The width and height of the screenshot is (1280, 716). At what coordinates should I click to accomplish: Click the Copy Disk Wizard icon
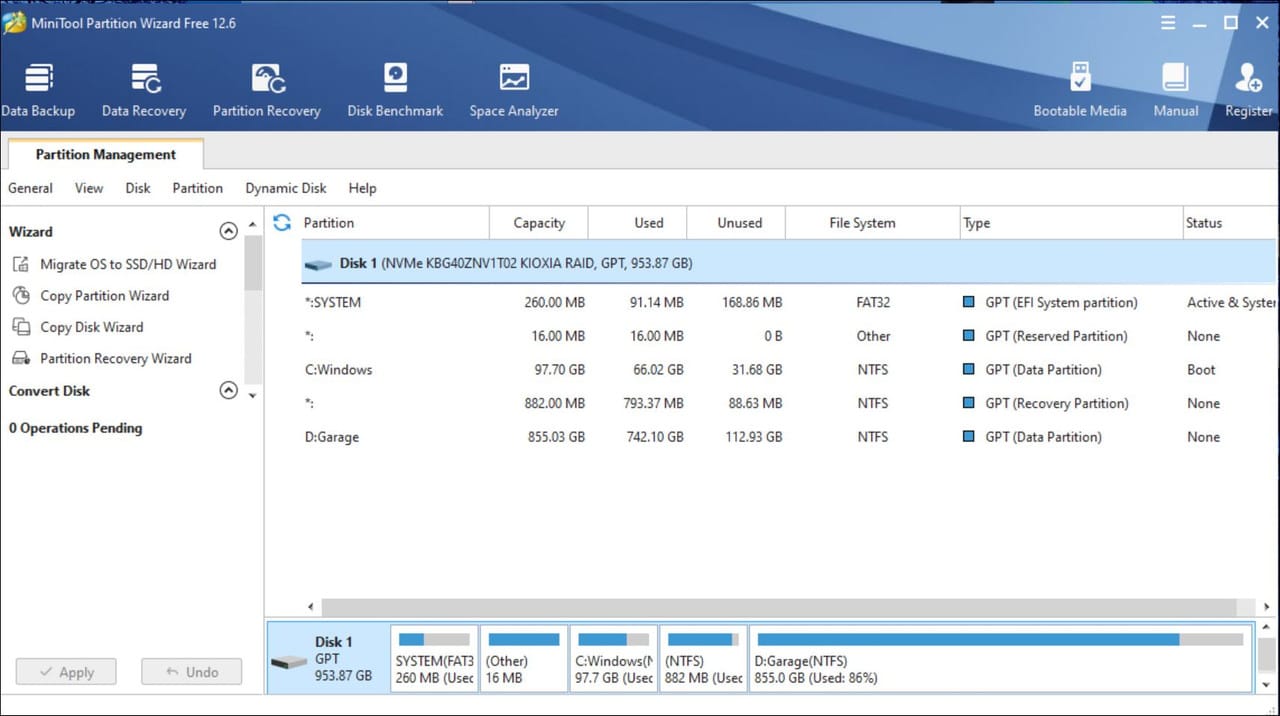[x=21, y=327]
